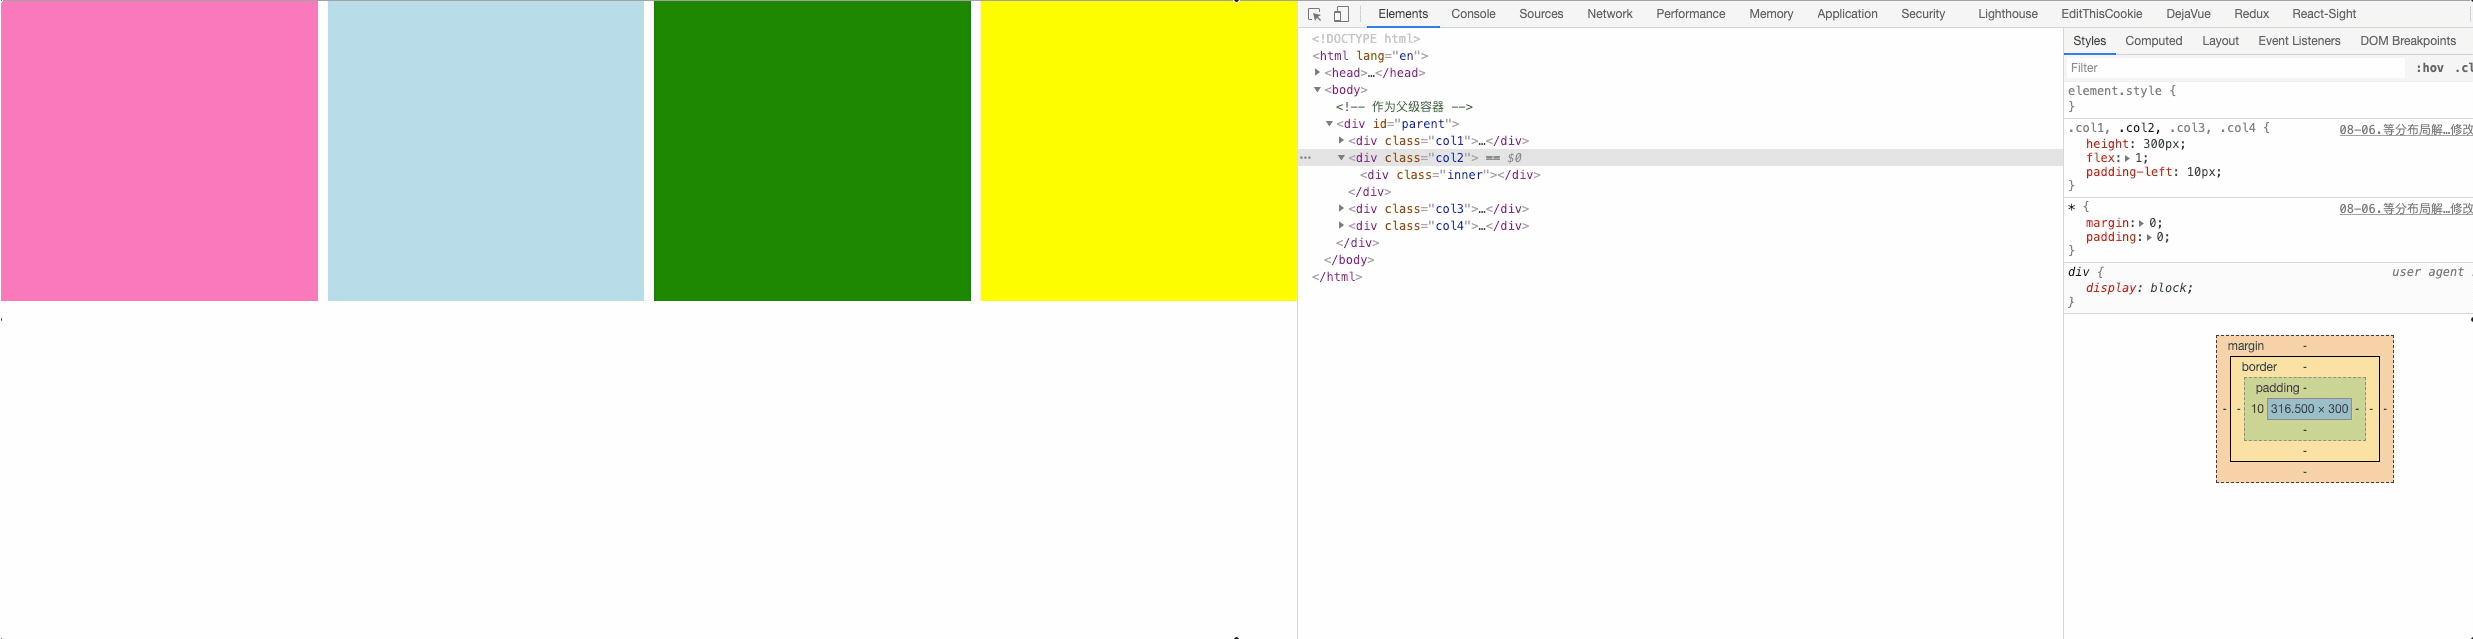The width and height of the screenshot is (2473, 639).
Task: Collapse the parent div node
Action: (x=1329, y=124)
